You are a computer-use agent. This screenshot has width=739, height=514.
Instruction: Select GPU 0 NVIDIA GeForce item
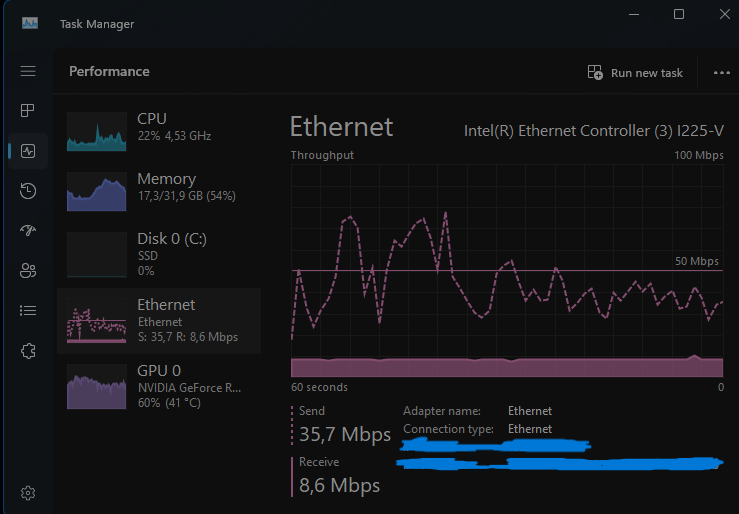pos(159,386)
